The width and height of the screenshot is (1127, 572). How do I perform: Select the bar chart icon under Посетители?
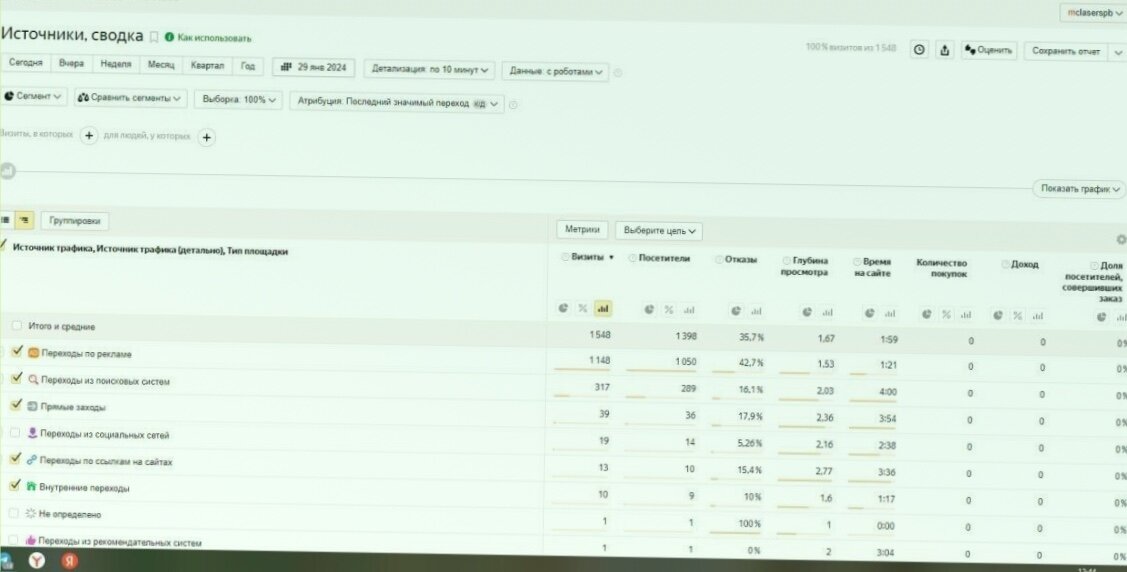coord(689,310)
